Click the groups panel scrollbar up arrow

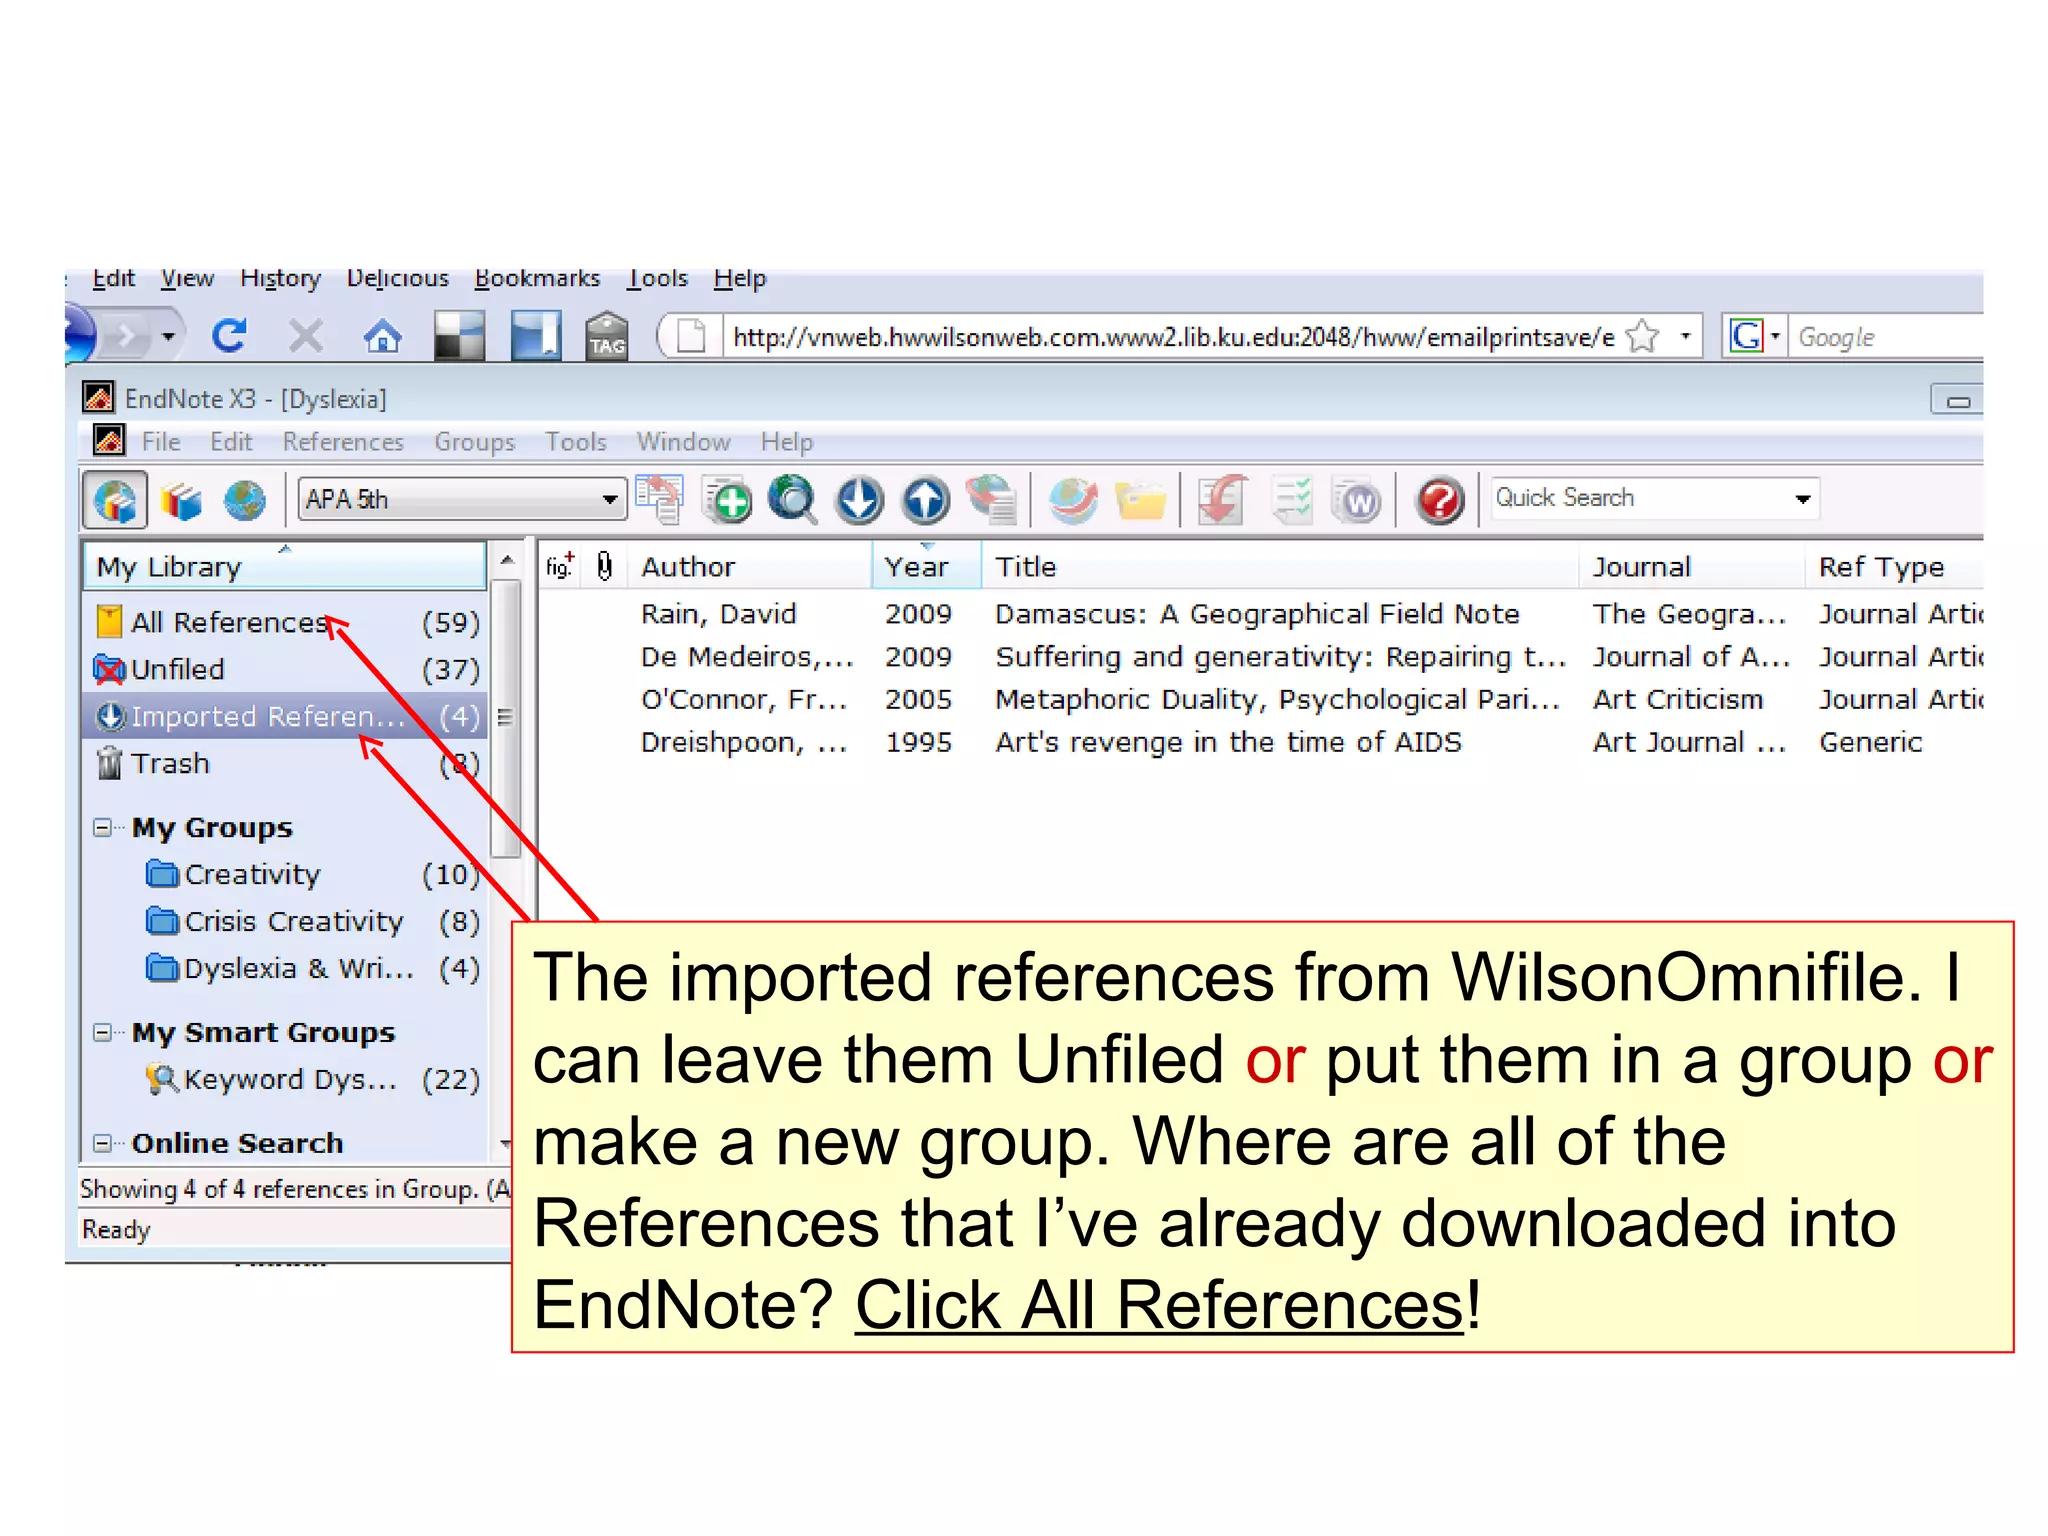(507, 561)
